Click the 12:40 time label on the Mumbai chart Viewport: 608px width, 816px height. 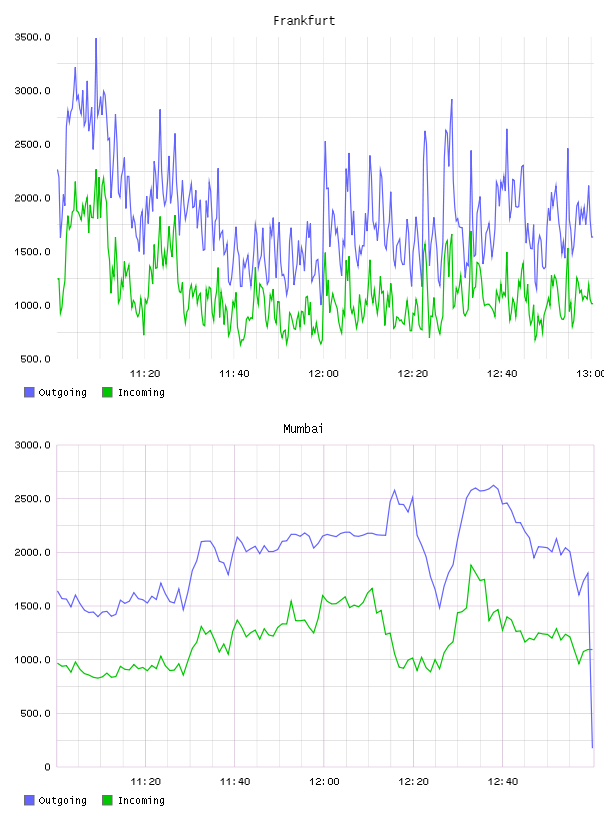point(502,782)
